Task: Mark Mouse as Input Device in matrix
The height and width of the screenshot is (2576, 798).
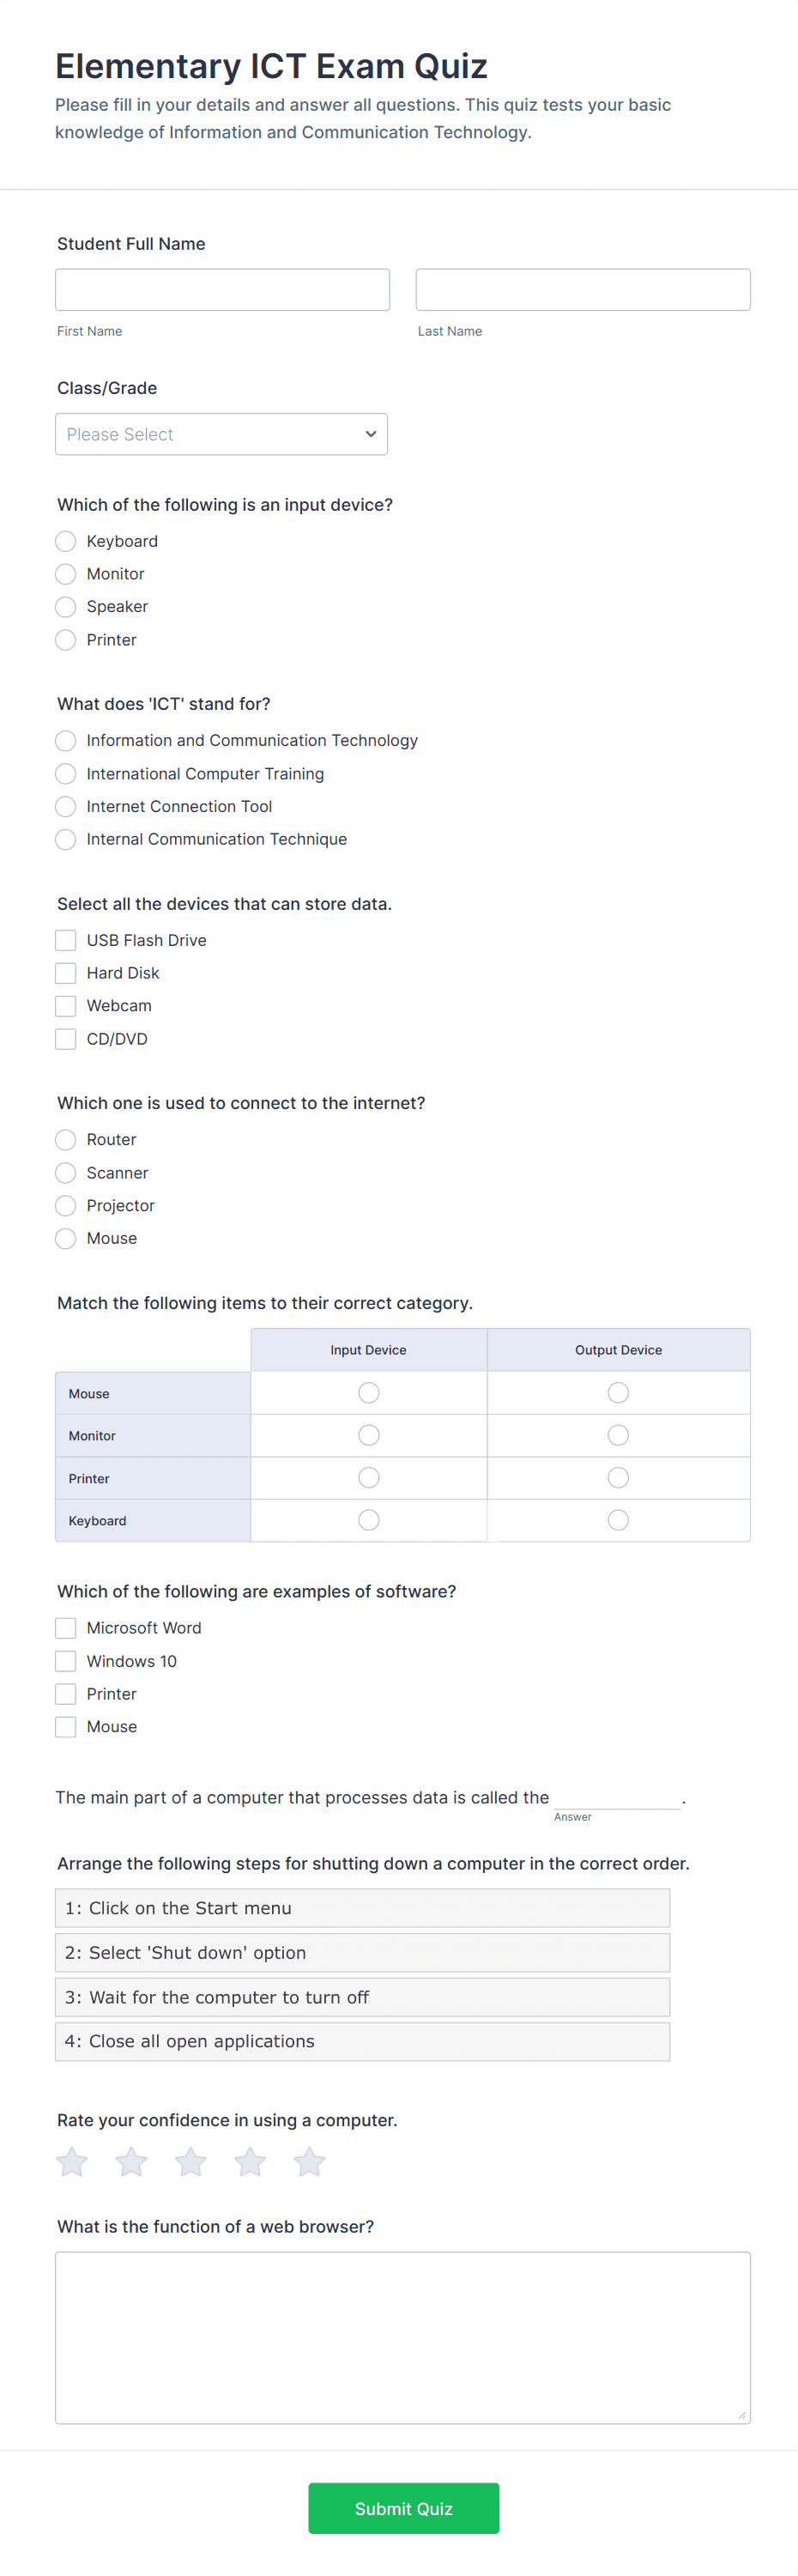Action: [368, 1392]
